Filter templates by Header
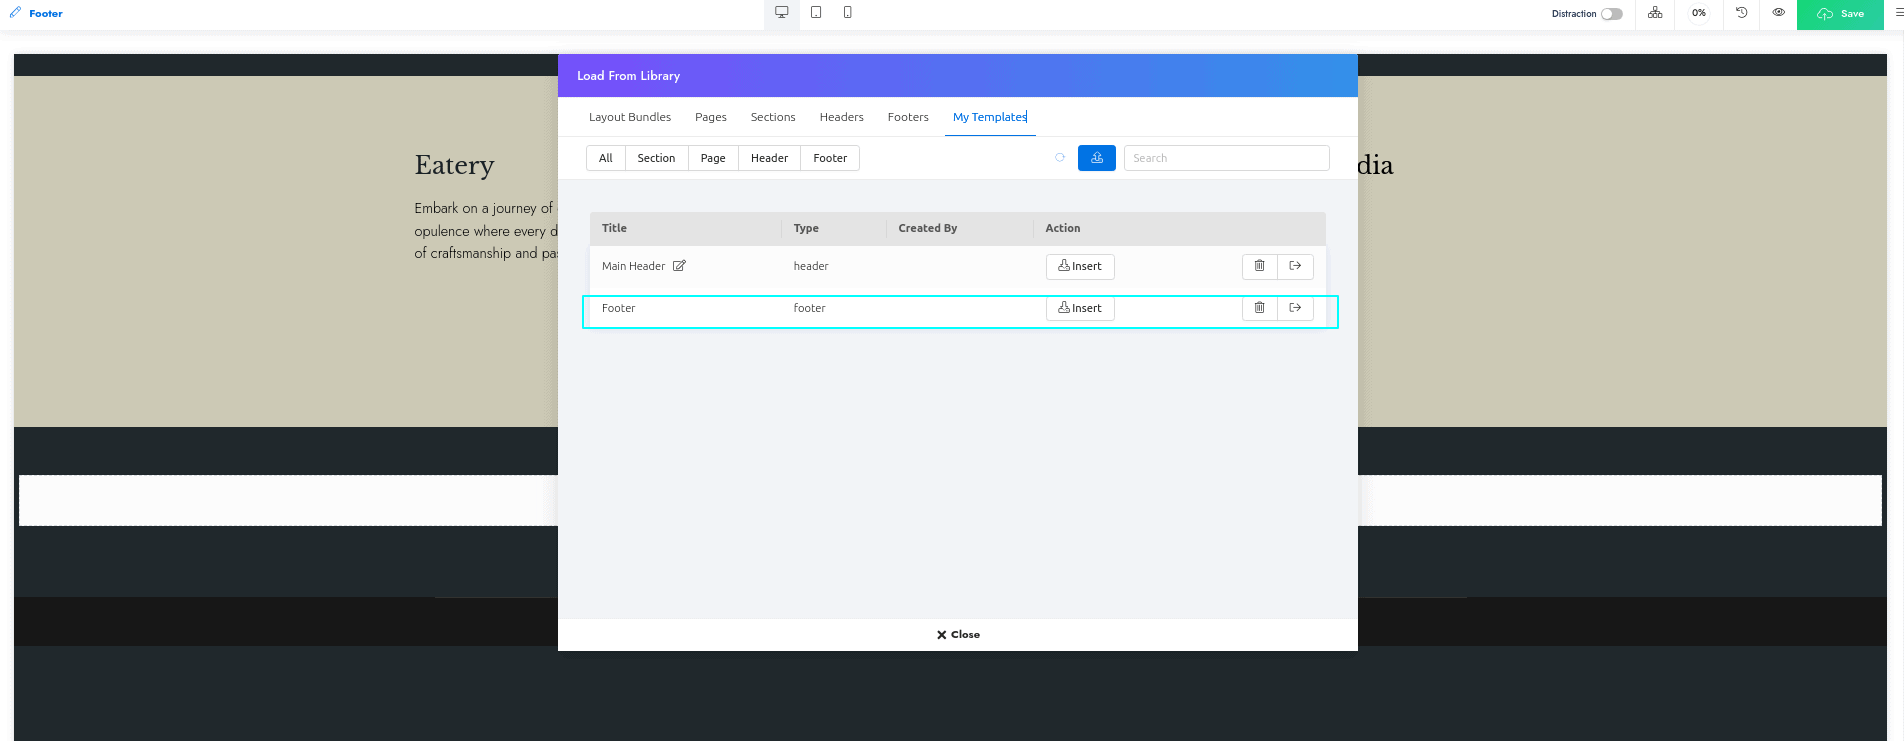The width and height of the screenshot is (1904, 741). pos(769,158)
